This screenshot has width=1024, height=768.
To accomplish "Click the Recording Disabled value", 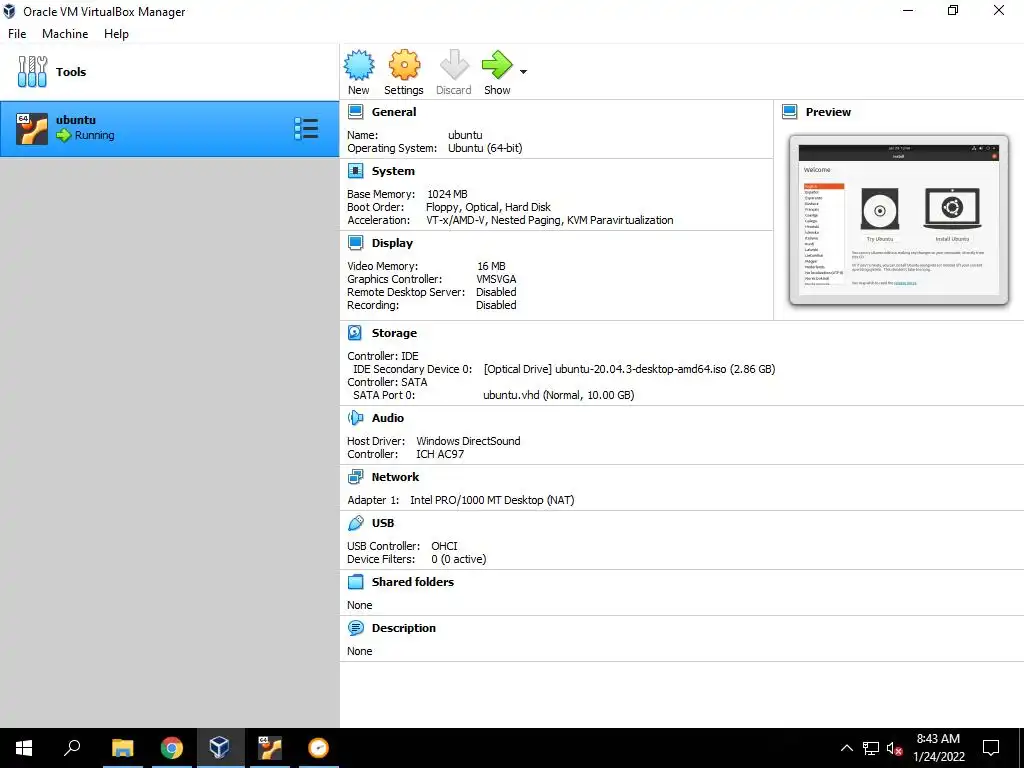I will click(496, 305).
